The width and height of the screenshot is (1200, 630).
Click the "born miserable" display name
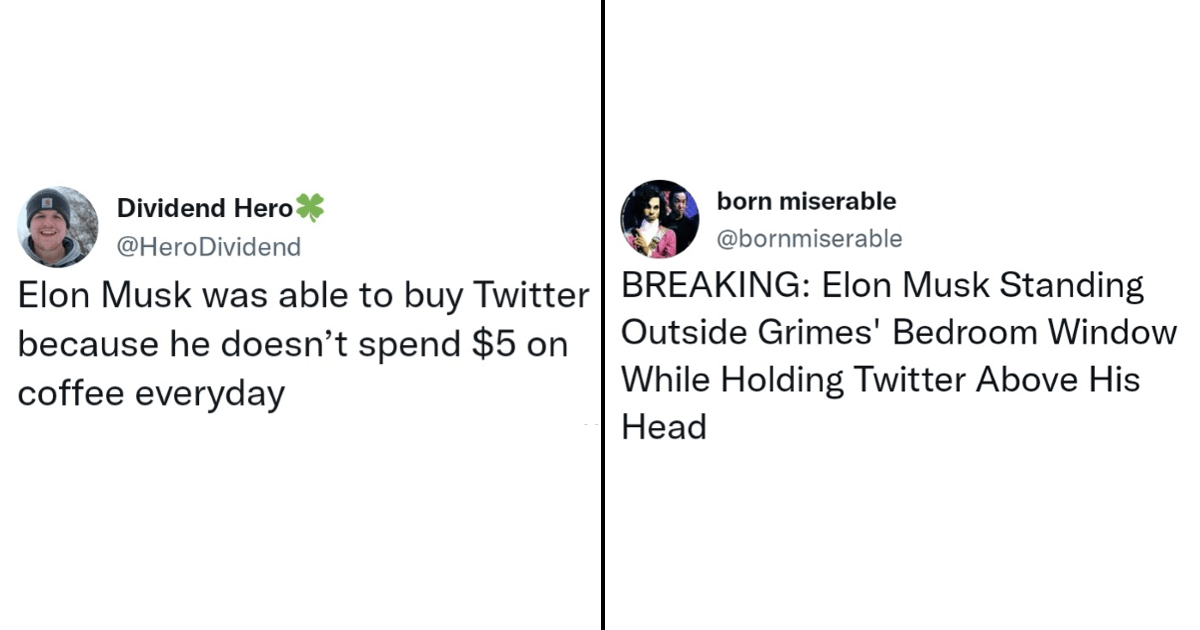(x=806, y=201)
